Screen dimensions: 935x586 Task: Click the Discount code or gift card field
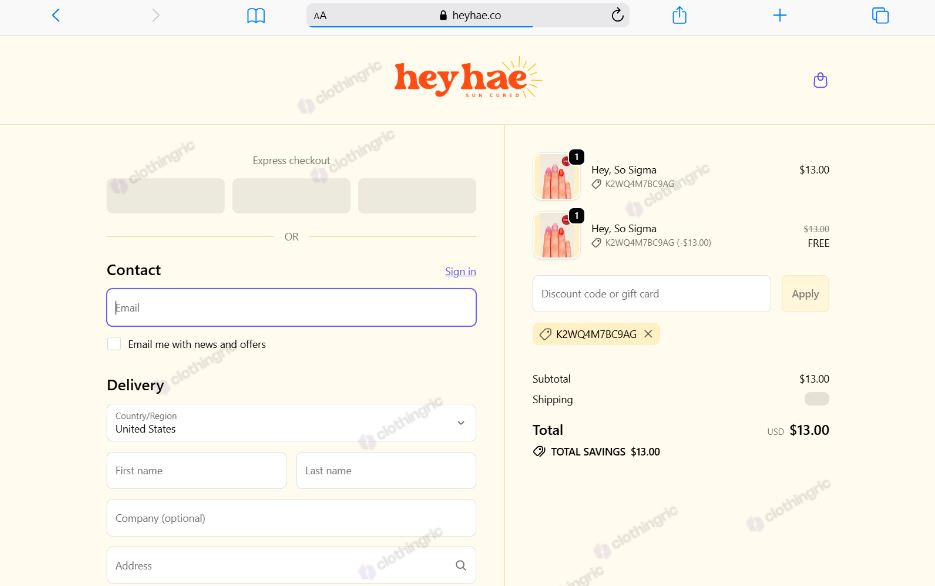(x=652, y=293)
